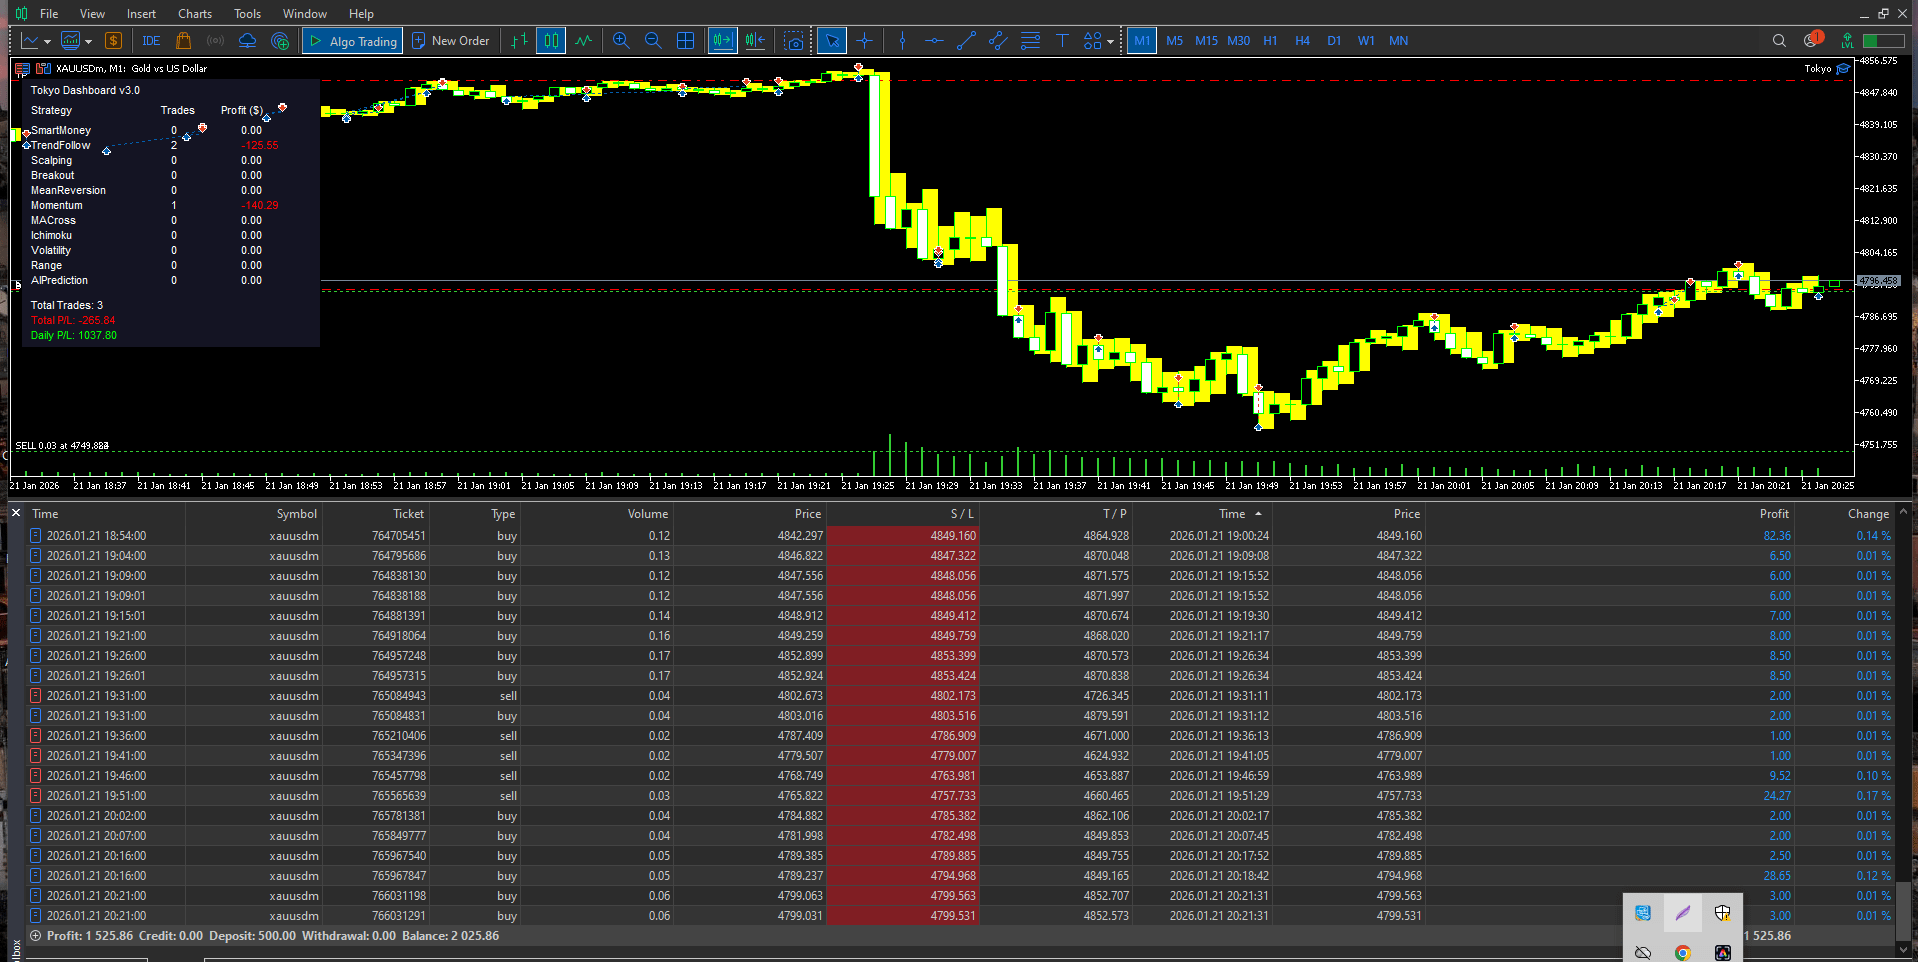Open the chart type dropdown arrow
Screen dimensions: 1918x962
46,41
